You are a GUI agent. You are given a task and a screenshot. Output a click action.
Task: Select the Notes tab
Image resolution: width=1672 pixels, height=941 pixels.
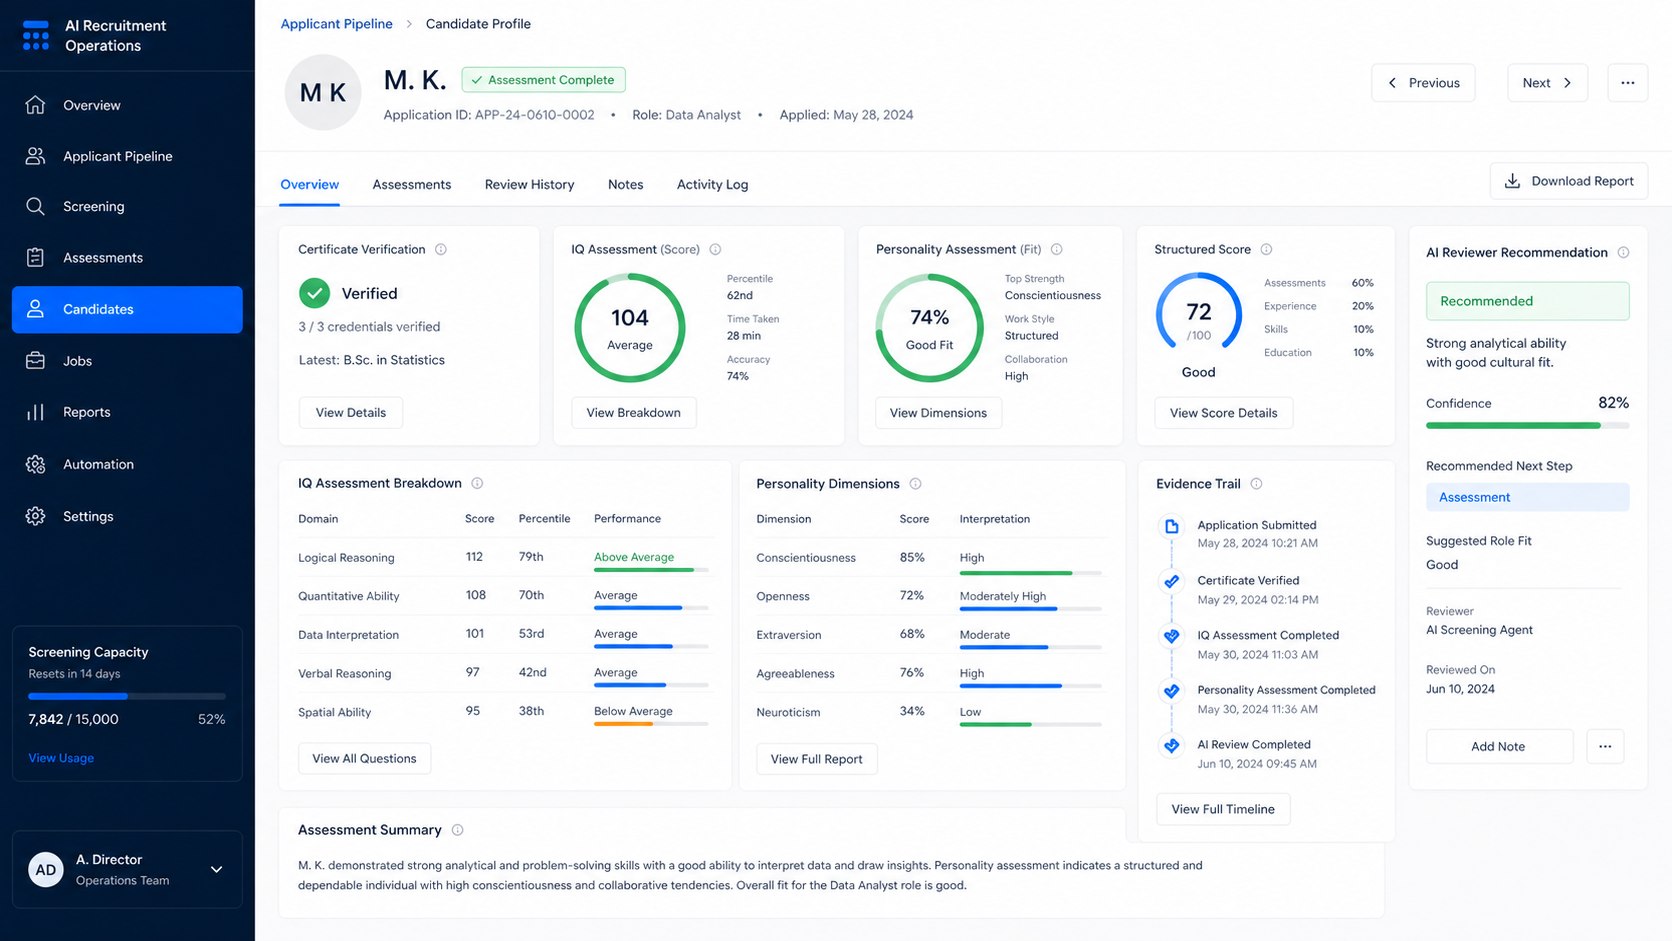click(625, 184)
